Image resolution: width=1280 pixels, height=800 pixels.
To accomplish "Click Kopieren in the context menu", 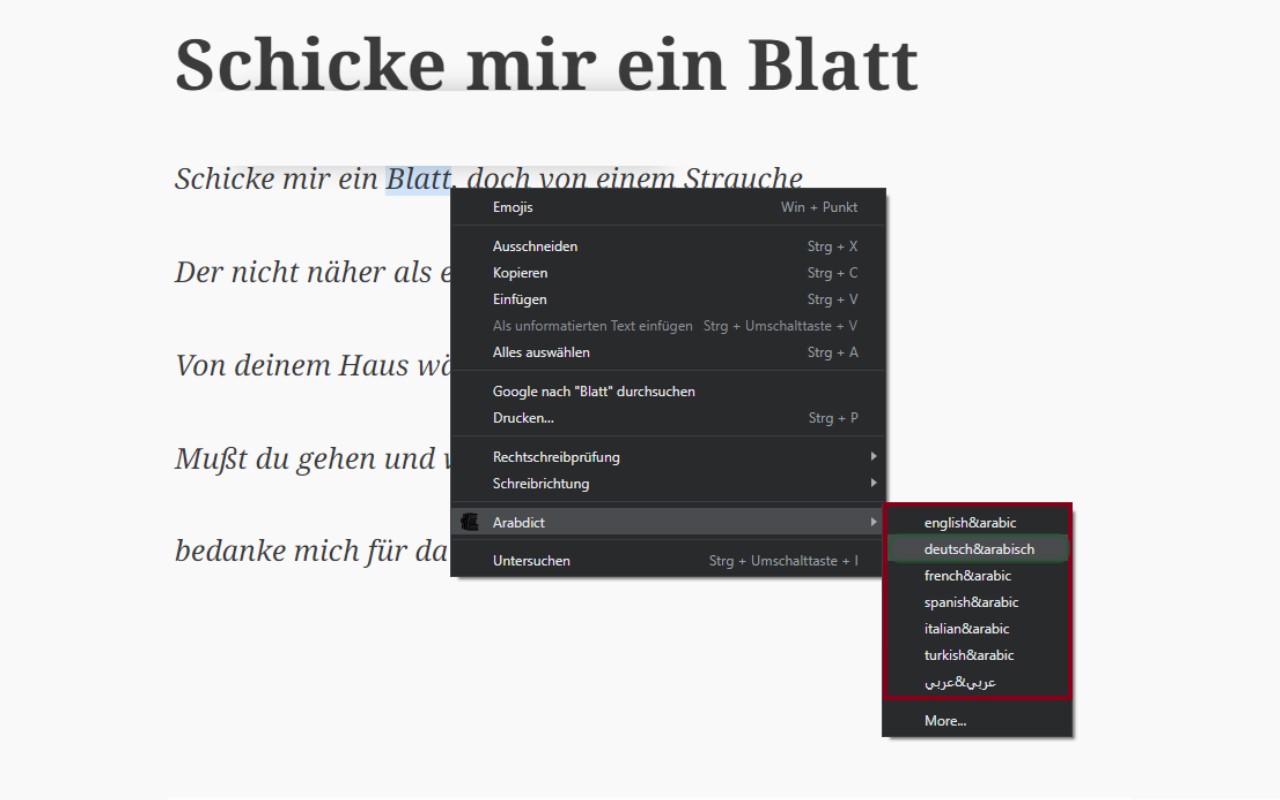I will (x=520, y=273).
